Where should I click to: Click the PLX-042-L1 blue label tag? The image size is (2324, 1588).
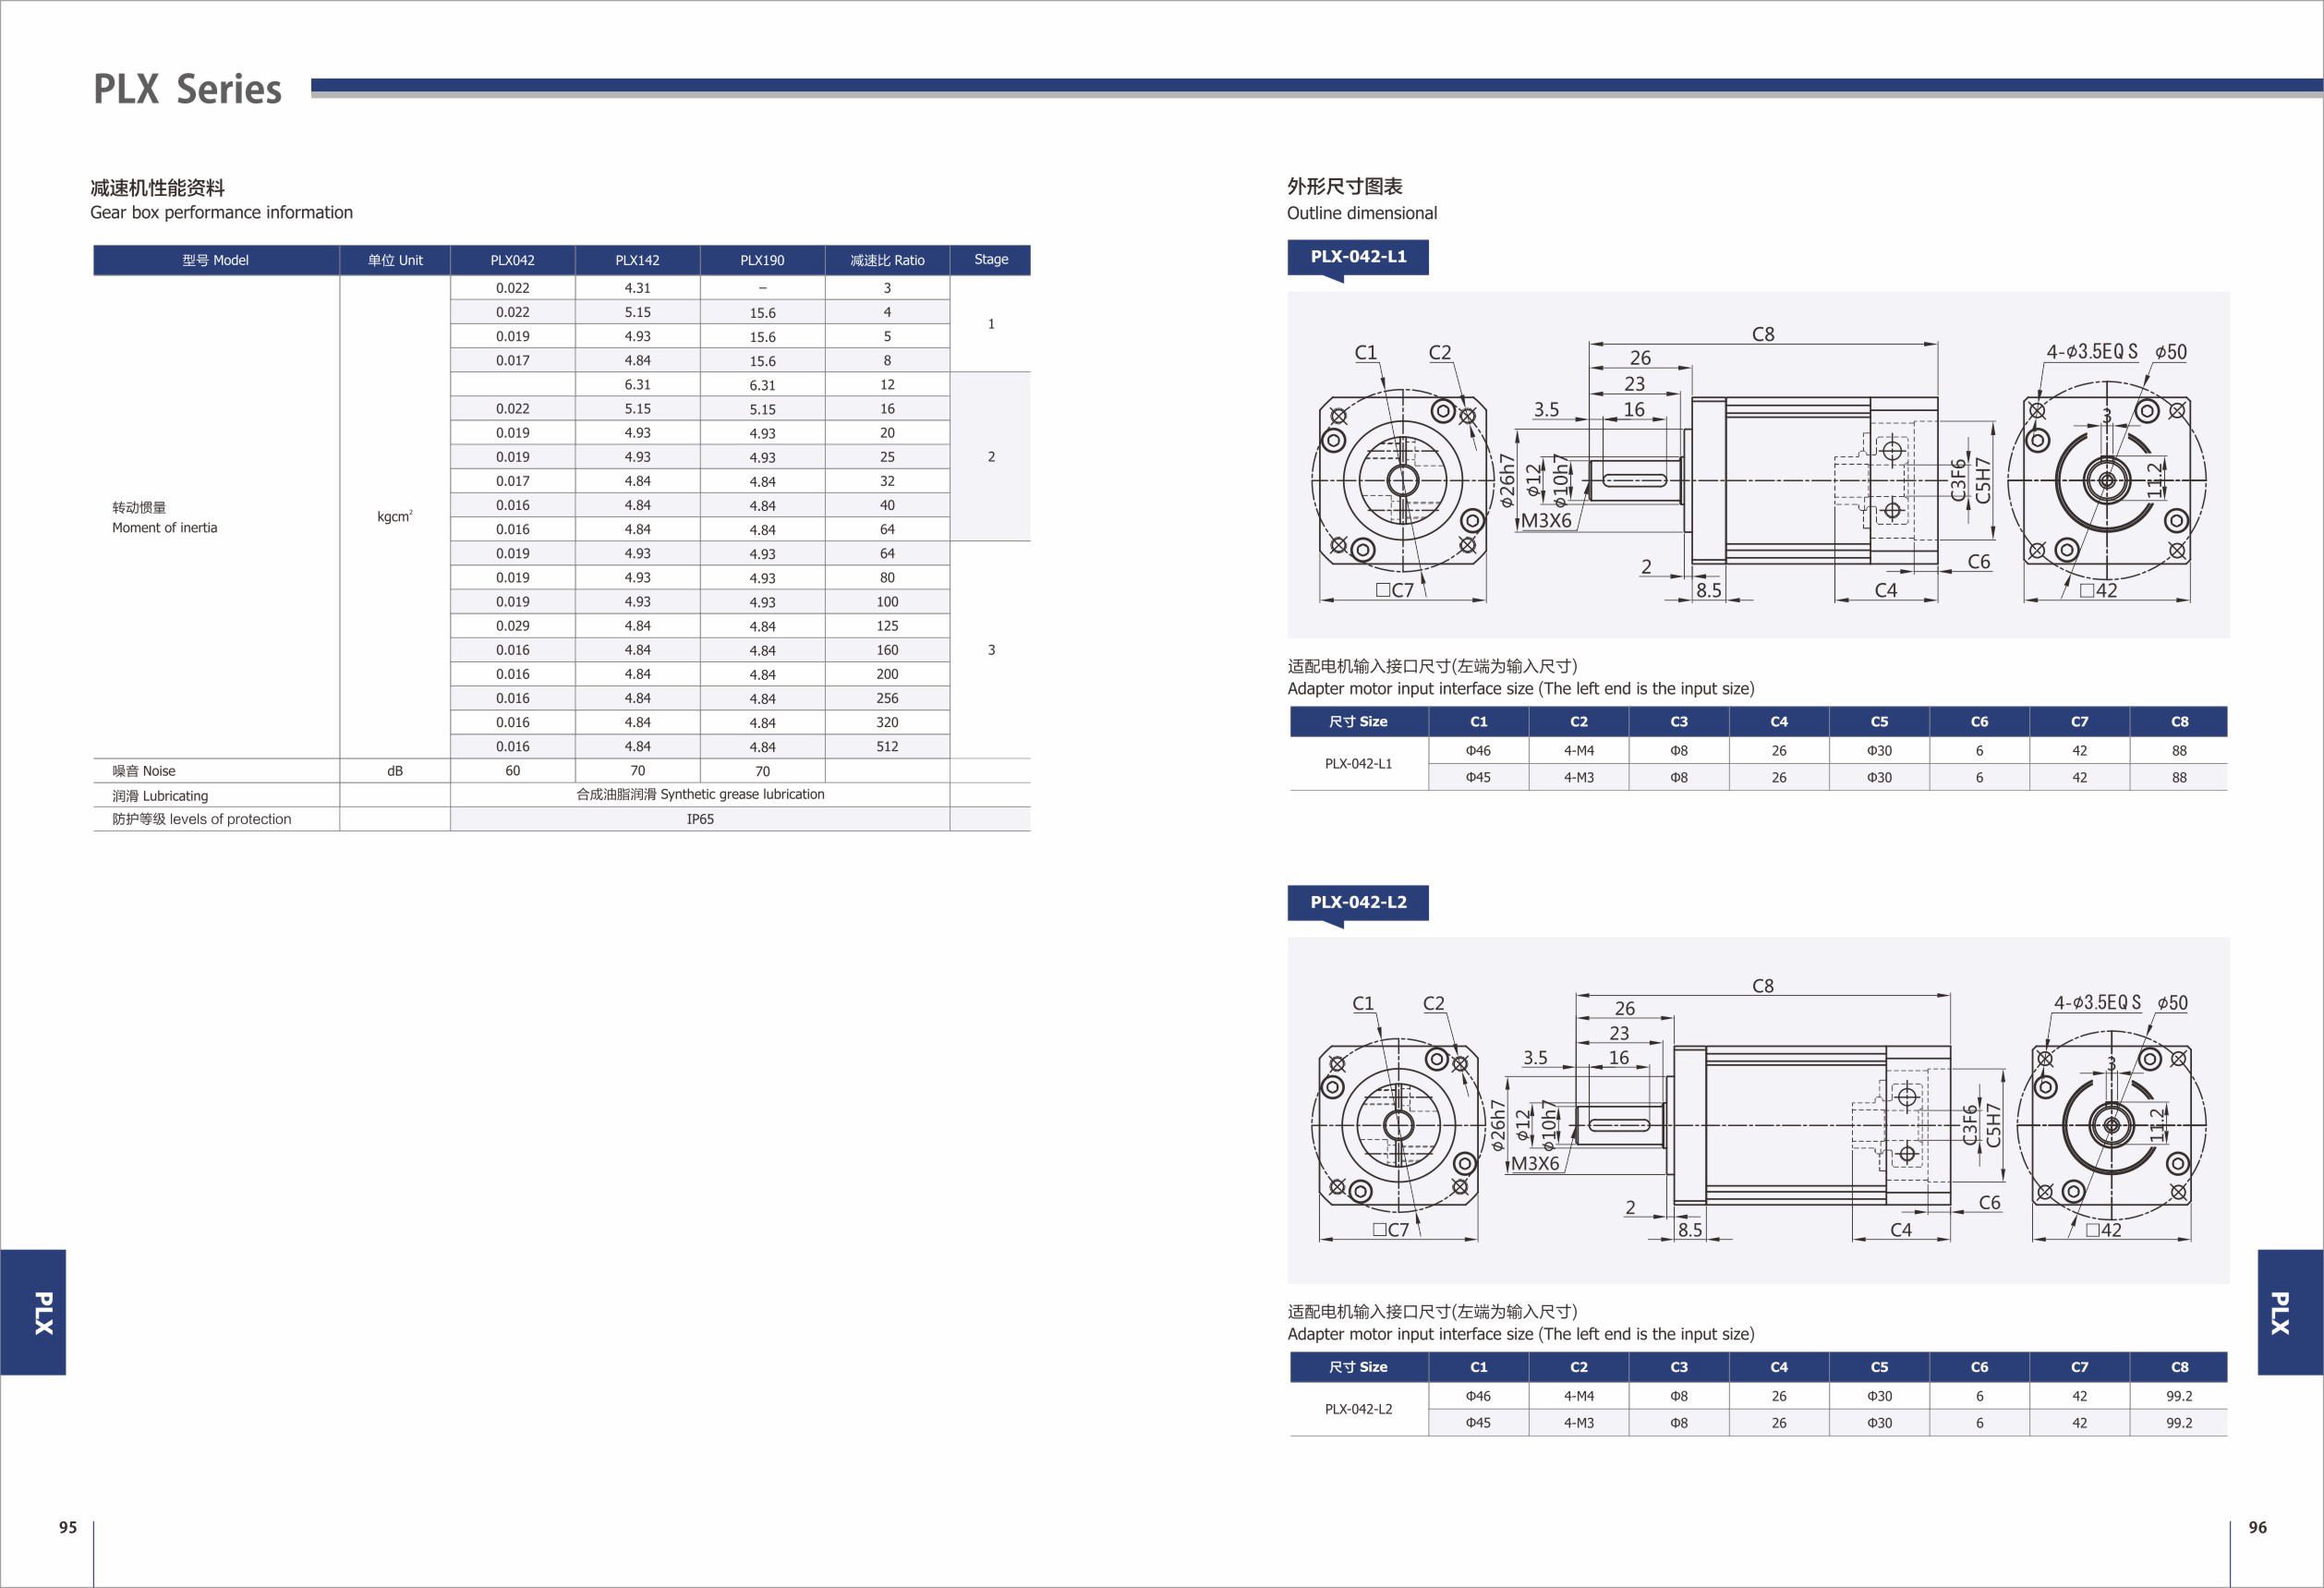click(1357, 257)
